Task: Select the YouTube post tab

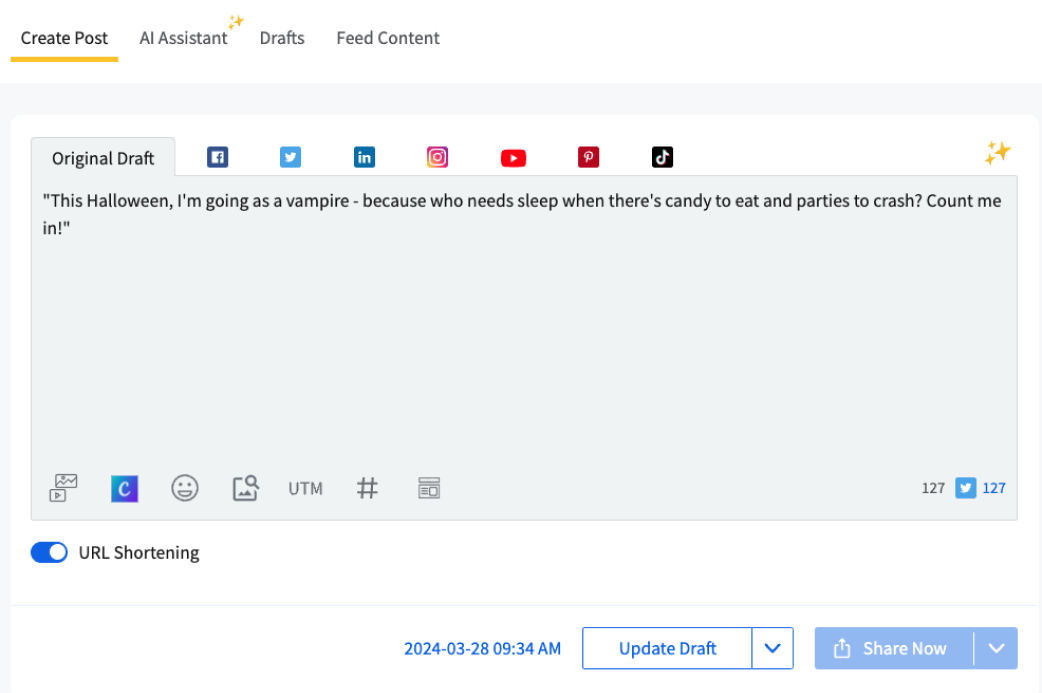Action: tap(513, 158)
